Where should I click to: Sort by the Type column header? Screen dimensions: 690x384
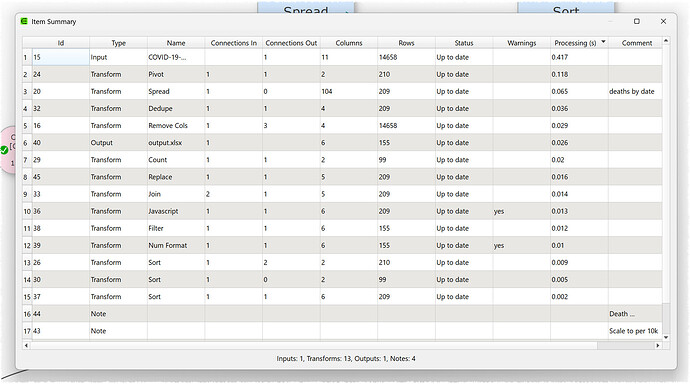pyautogui.click(x=118, y=43)
